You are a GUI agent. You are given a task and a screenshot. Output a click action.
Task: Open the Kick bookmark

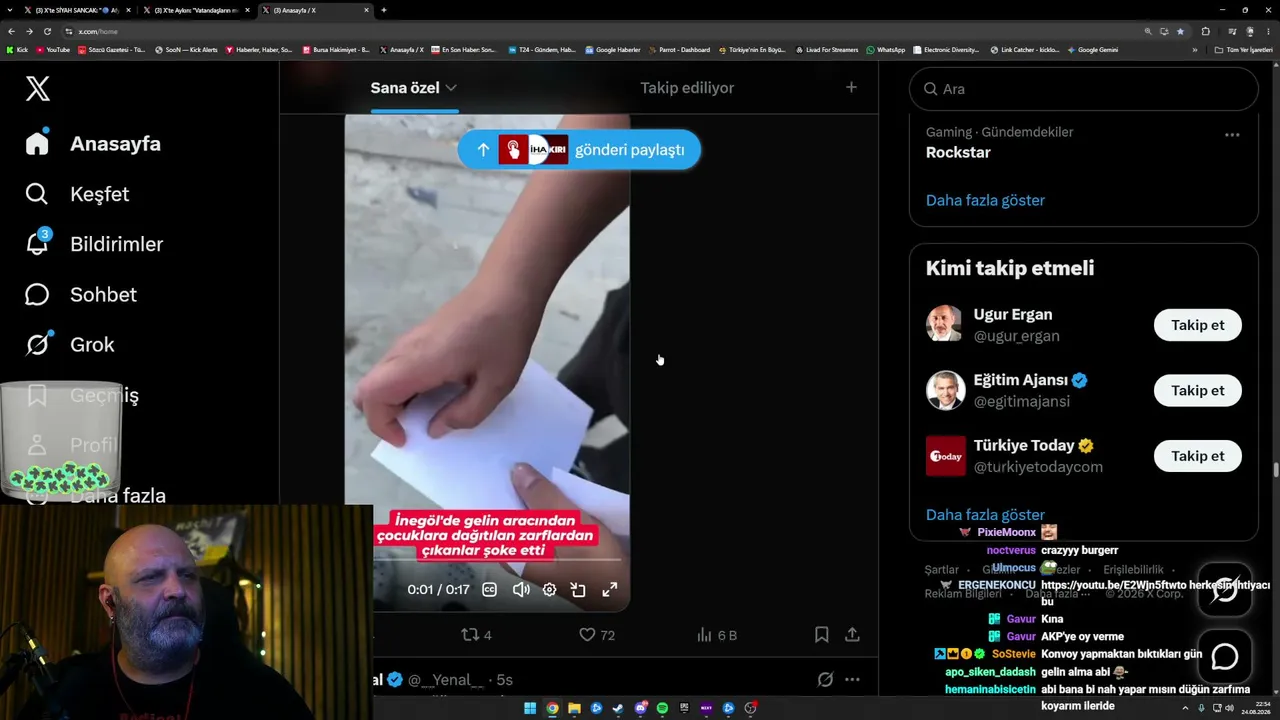tap(17, 49)
